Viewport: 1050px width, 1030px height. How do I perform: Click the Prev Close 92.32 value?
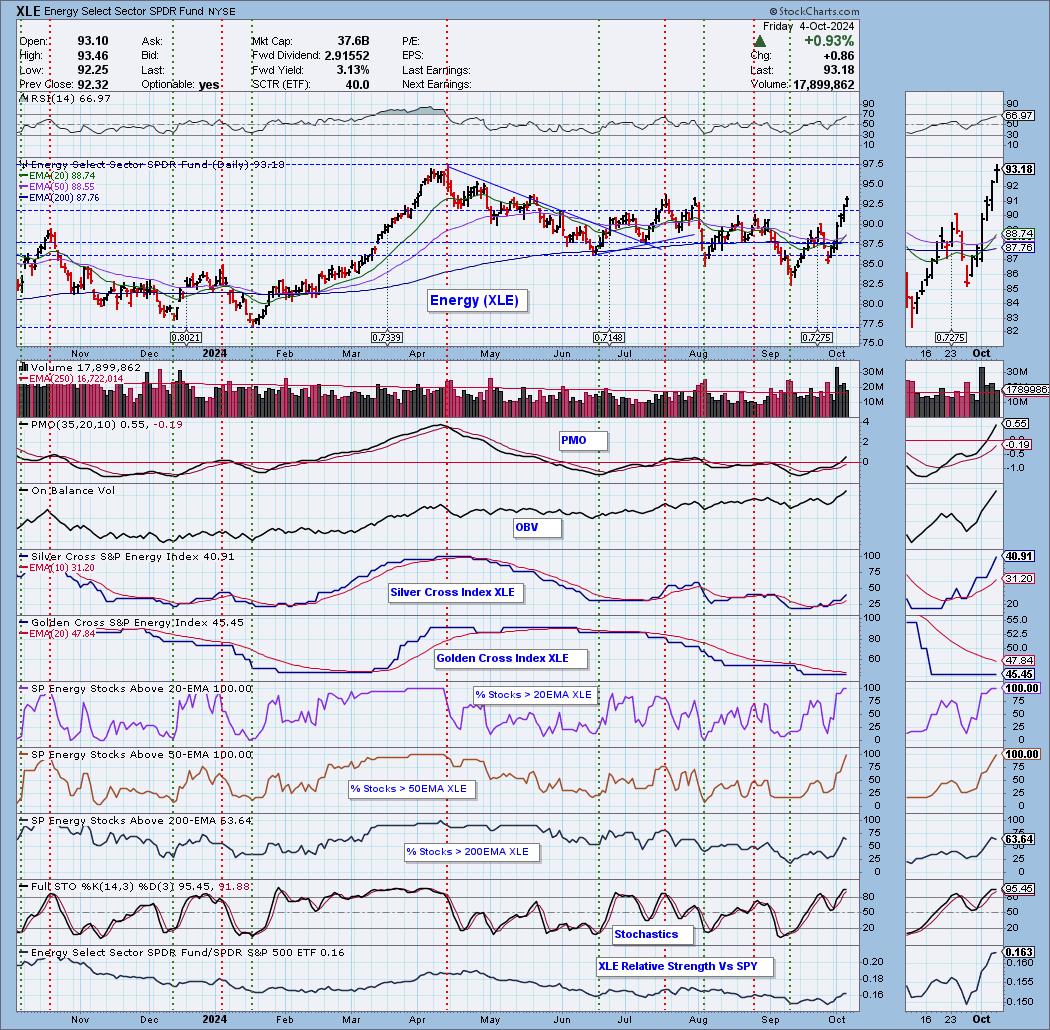pos(92,84)
